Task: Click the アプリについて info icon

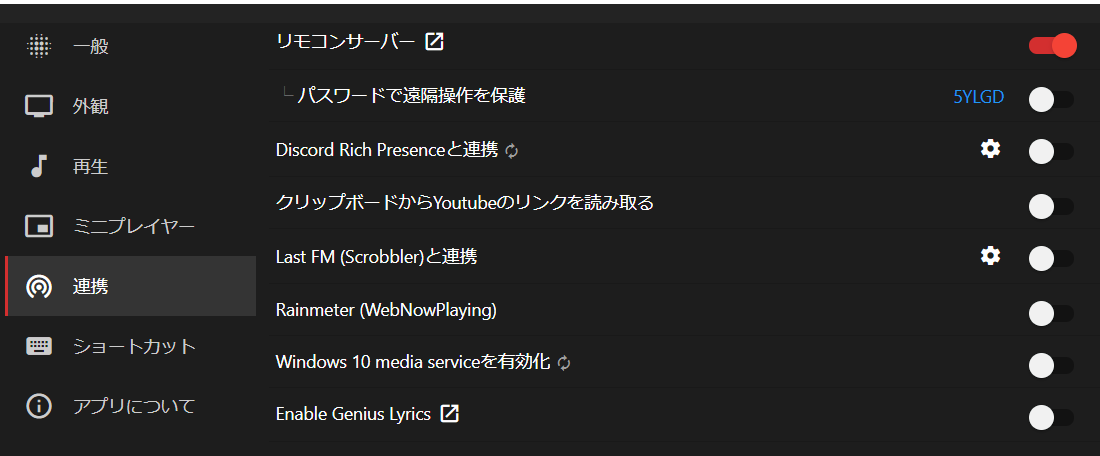Action: pyautogui.click(x=39, y=407)
